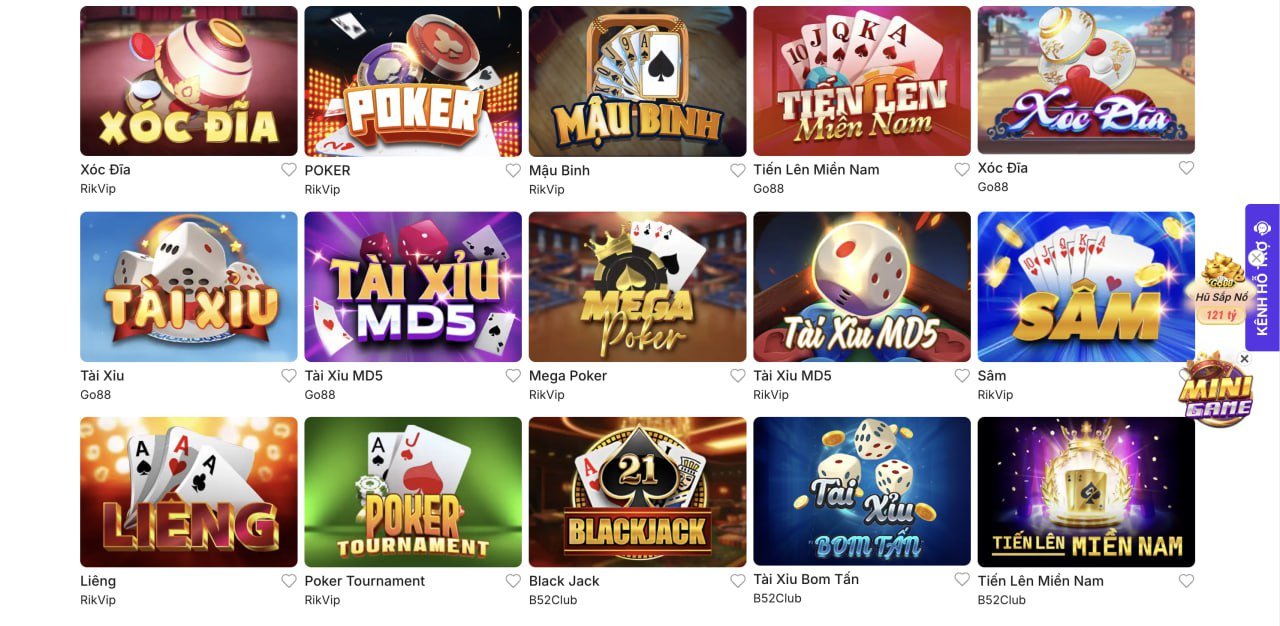Favorite the Xóc Đĩa RikVip game heart
This screenshot has height=626, width=1280.
[289, 170]
